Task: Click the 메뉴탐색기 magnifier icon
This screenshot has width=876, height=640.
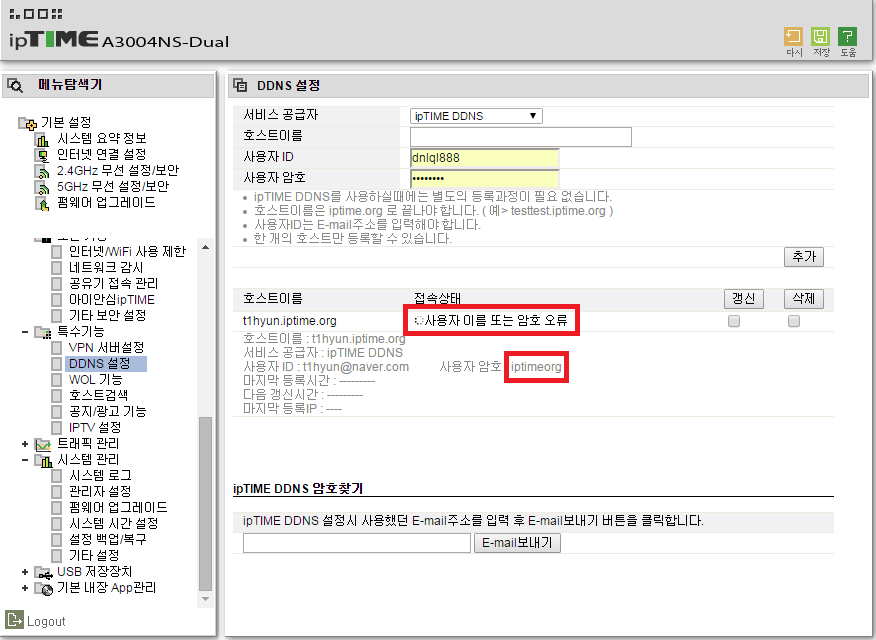Action: tap(15, 85)
